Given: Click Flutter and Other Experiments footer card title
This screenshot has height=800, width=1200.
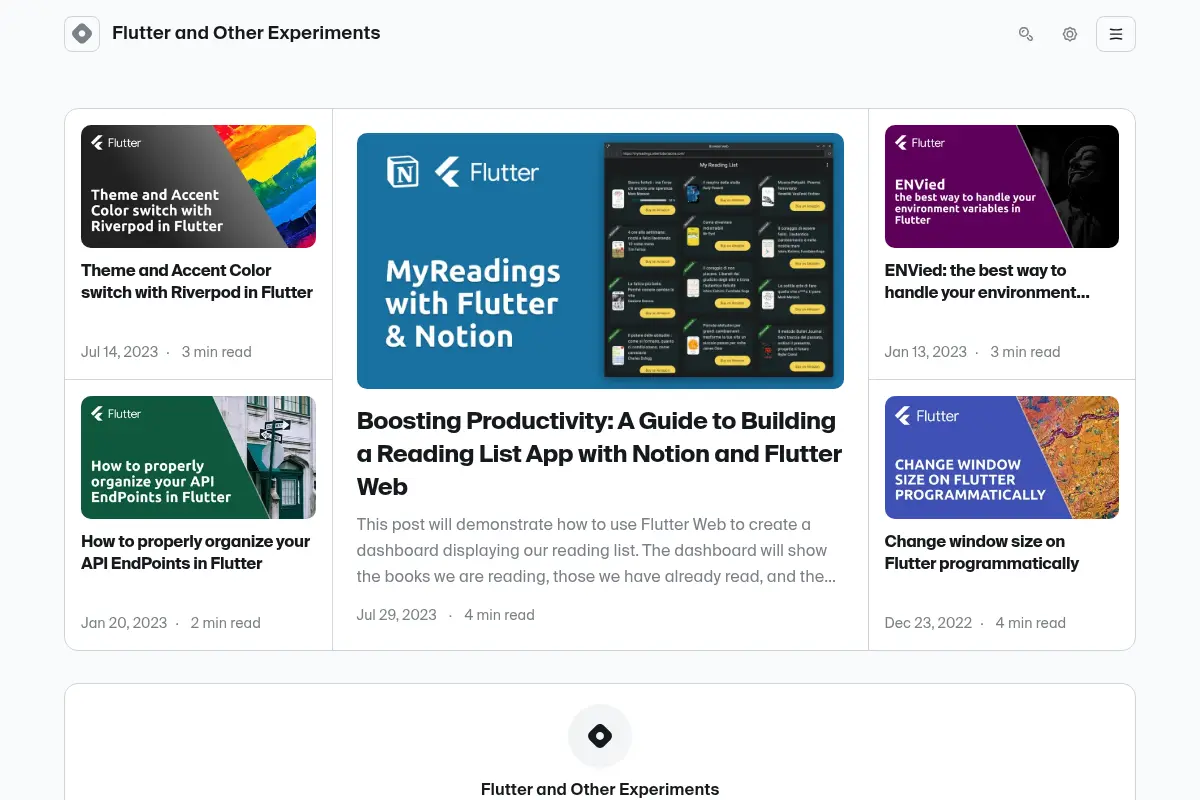Looking at the screenshot, I should coord(600,789).
